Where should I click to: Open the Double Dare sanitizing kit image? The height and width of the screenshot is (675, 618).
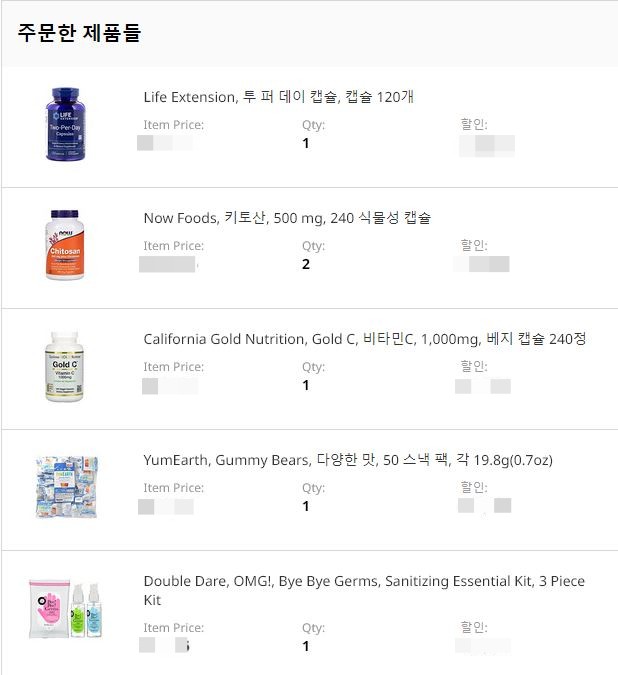tap(66, 609)
